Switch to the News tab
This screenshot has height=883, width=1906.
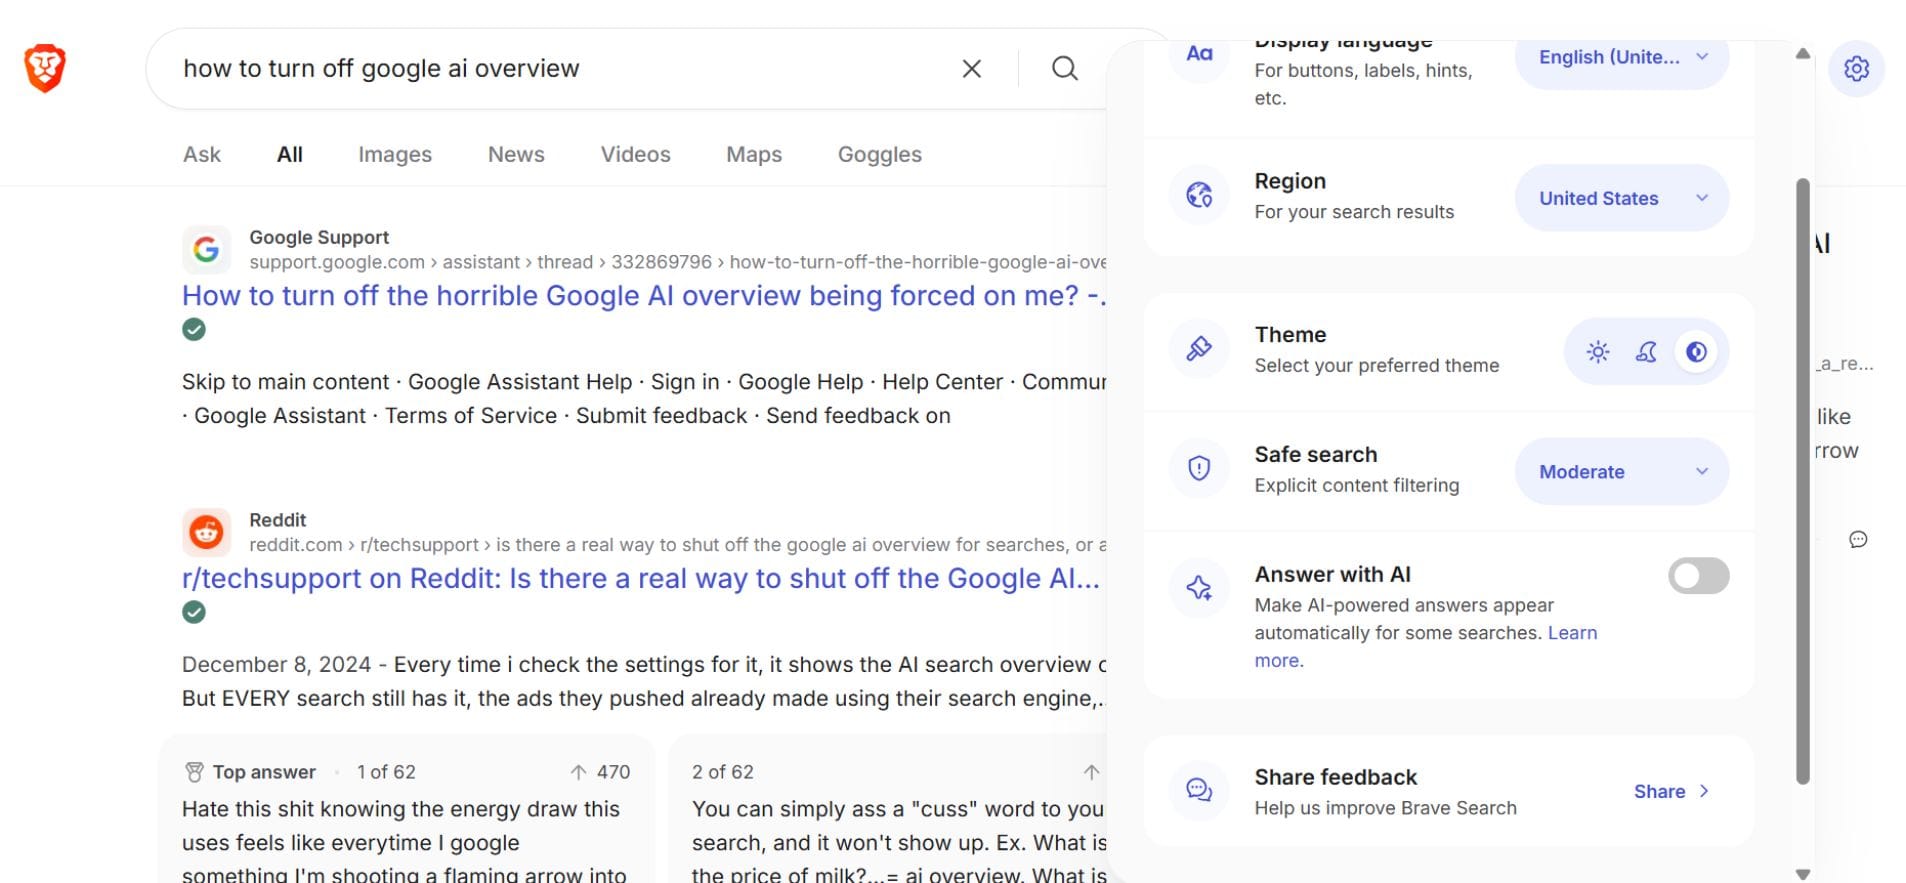(516, 154)
